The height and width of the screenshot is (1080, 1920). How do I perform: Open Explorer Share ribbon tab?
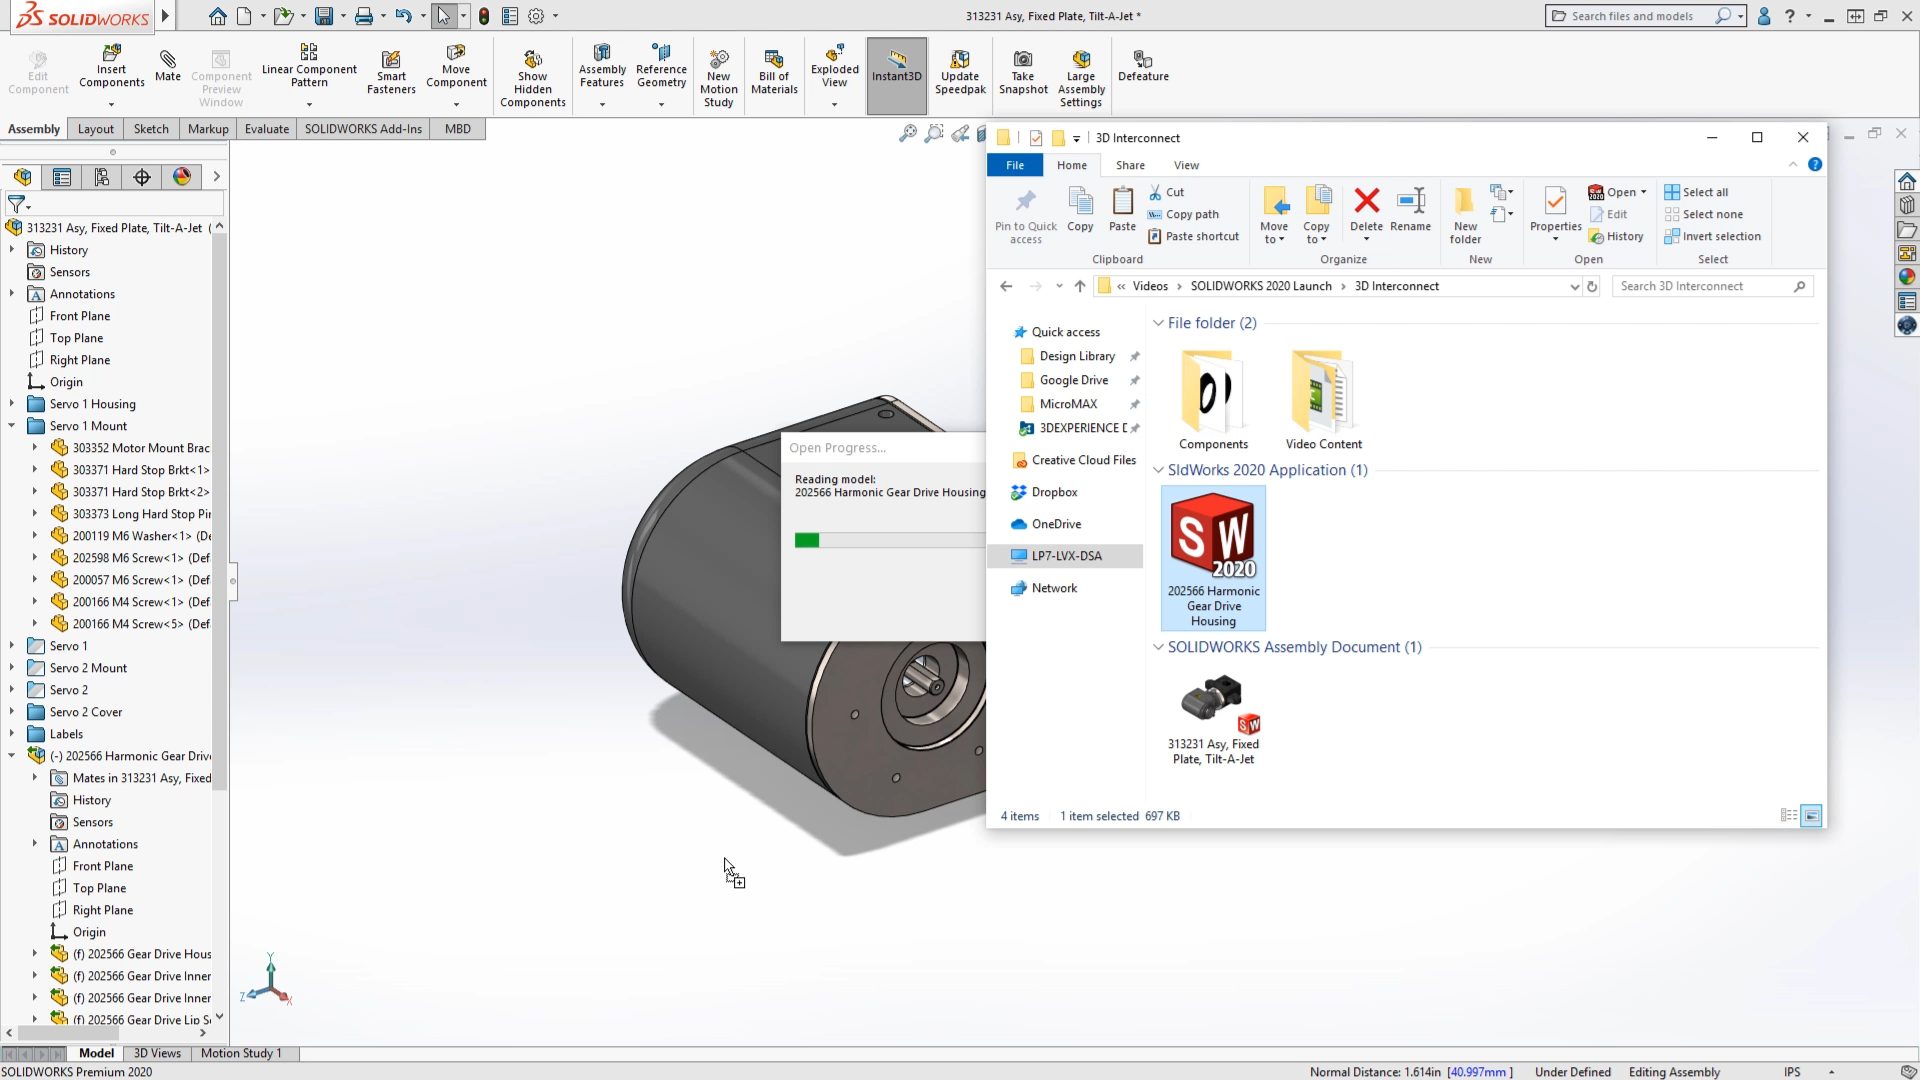(x=1130, y=165)
